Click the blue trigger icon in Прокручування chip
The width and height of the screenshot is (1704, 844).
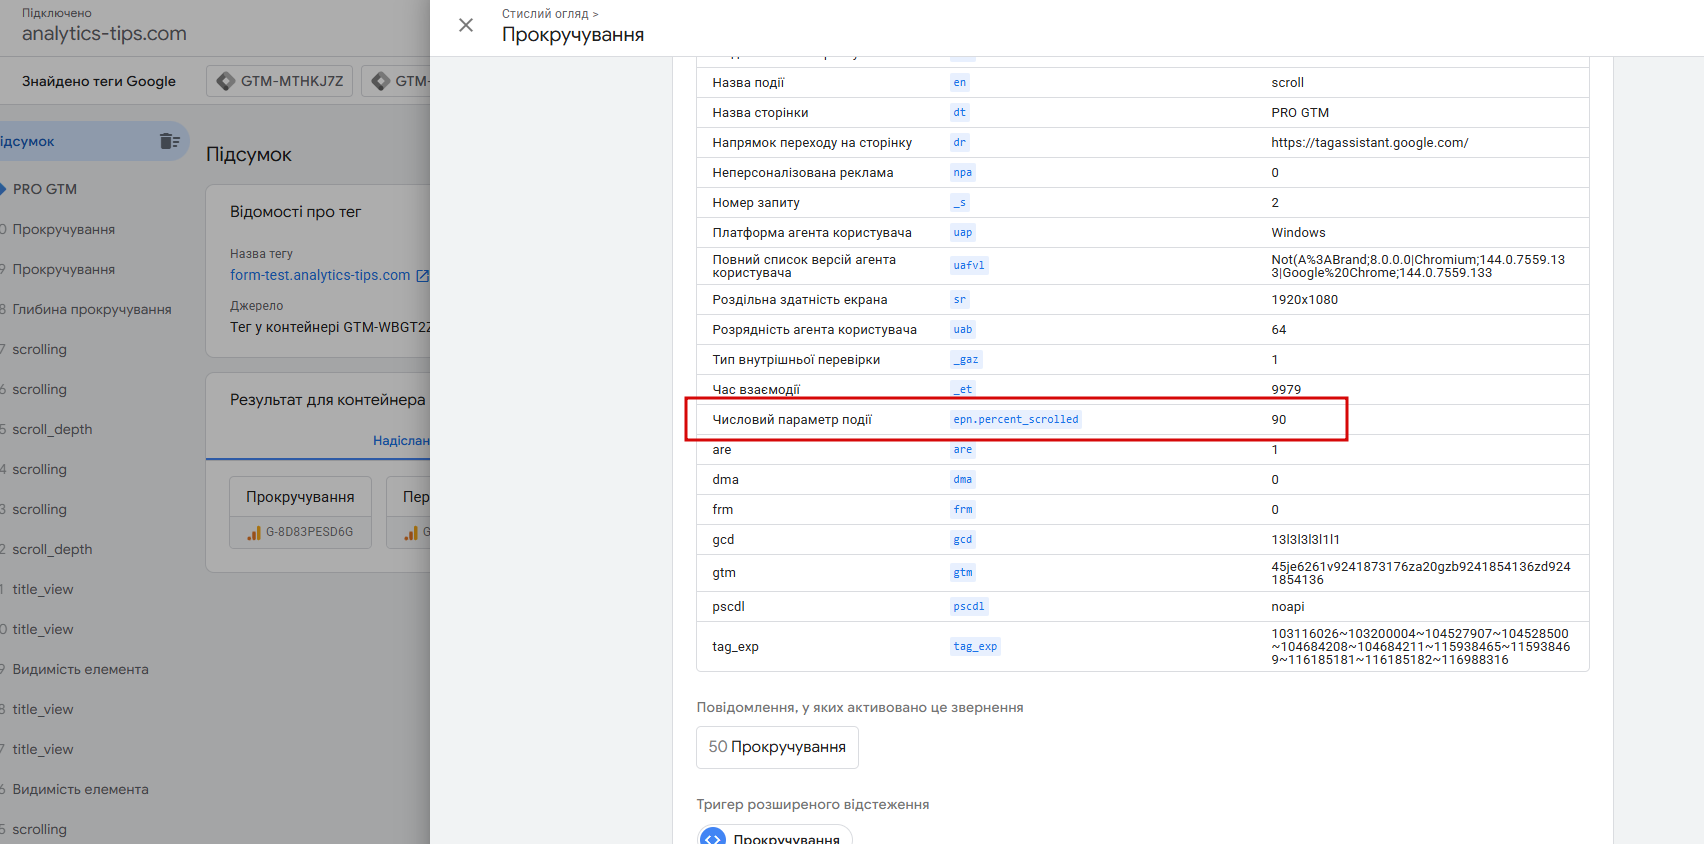click(713, 838)
